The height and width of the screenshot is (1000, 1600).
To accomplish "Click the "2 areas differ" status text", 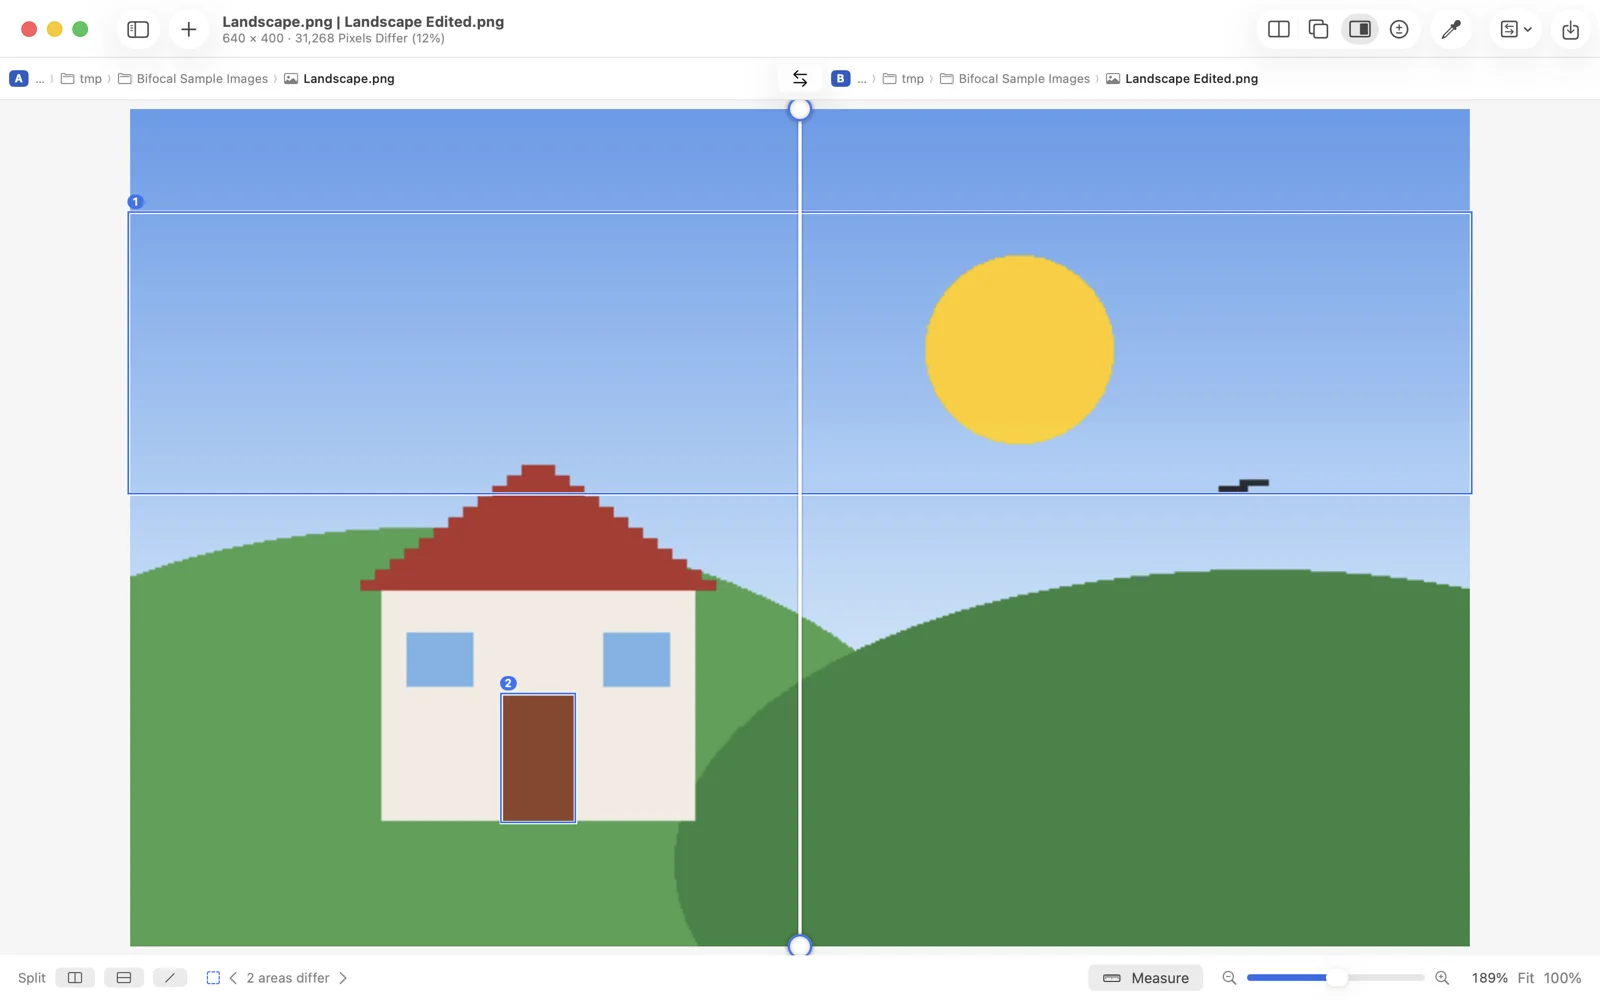I will pyautogui.click(x=288, y=978).
